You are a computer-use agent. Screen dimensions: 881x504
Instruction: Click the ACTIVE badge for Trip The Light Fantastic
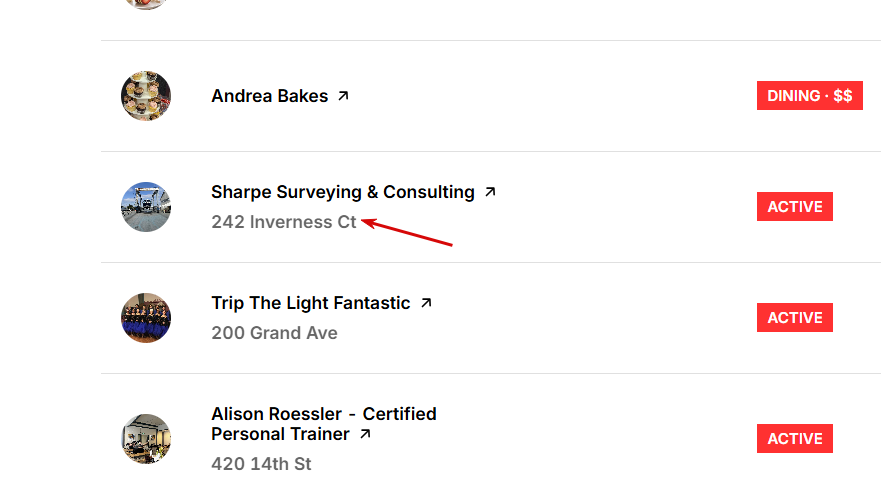click(794, 318)
